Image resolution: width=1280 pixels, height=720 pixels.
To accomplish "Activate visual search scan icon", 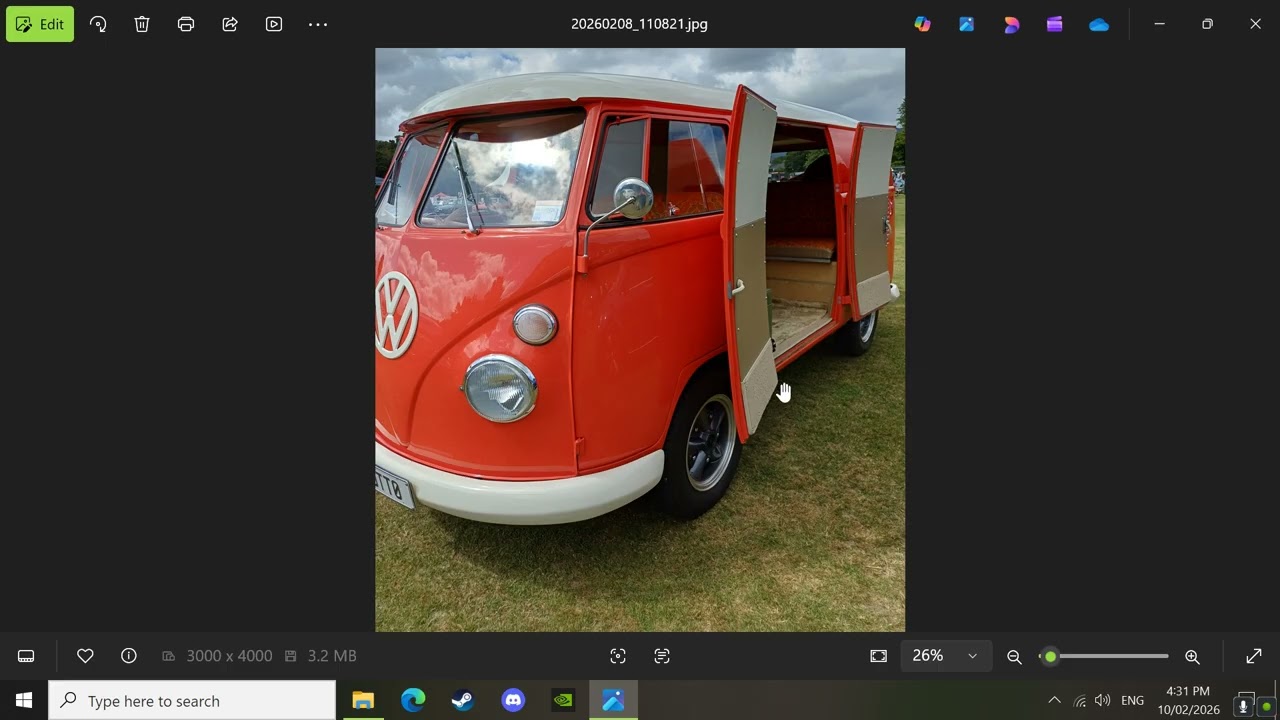I will pos(618,656).
